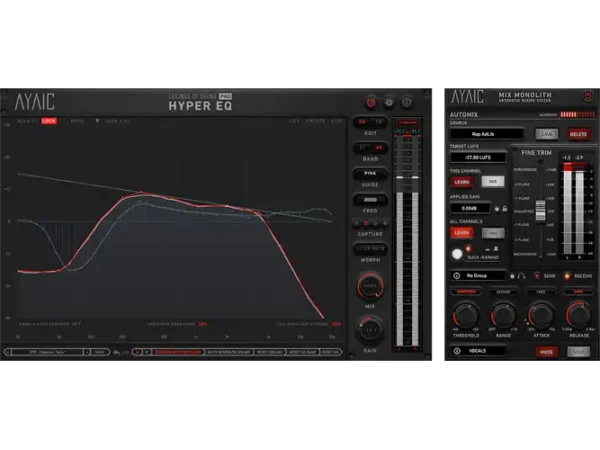Select the right red Band option

tap(378, 148)
